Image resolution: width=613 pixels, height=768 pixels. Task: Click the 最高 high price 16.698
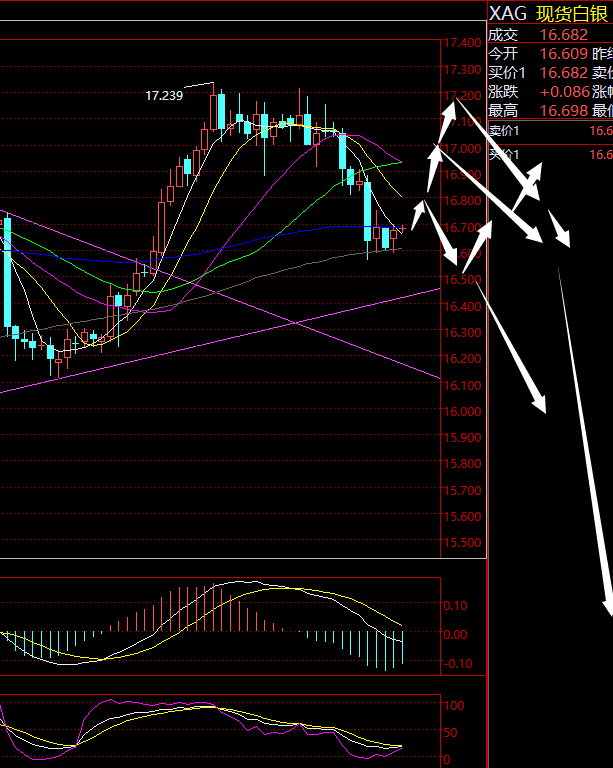tap(564, 111)
